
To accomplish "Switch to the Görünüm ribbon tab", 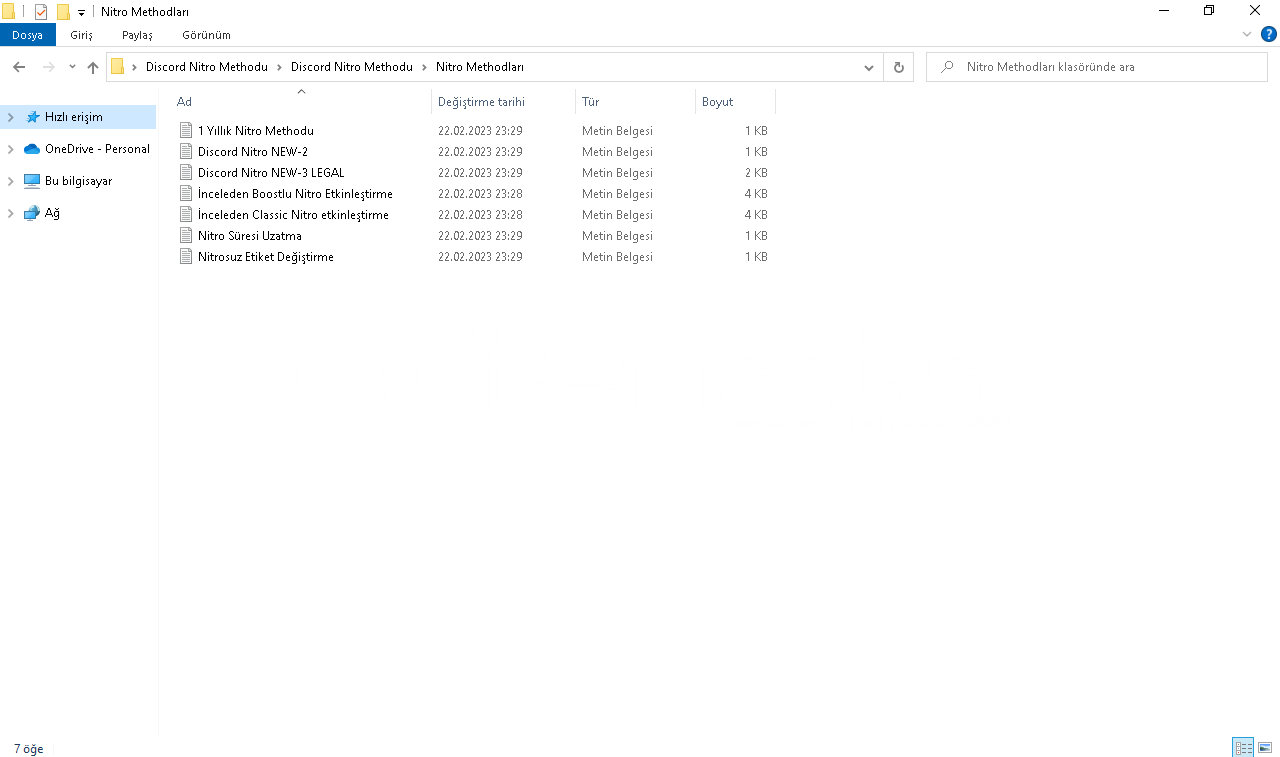I will [206, 35].
